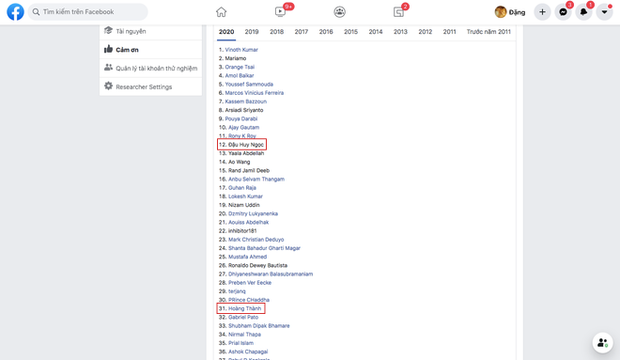The image size is (620, 360).
Task: Open Prial Islam link
Action: coord(241,343)
